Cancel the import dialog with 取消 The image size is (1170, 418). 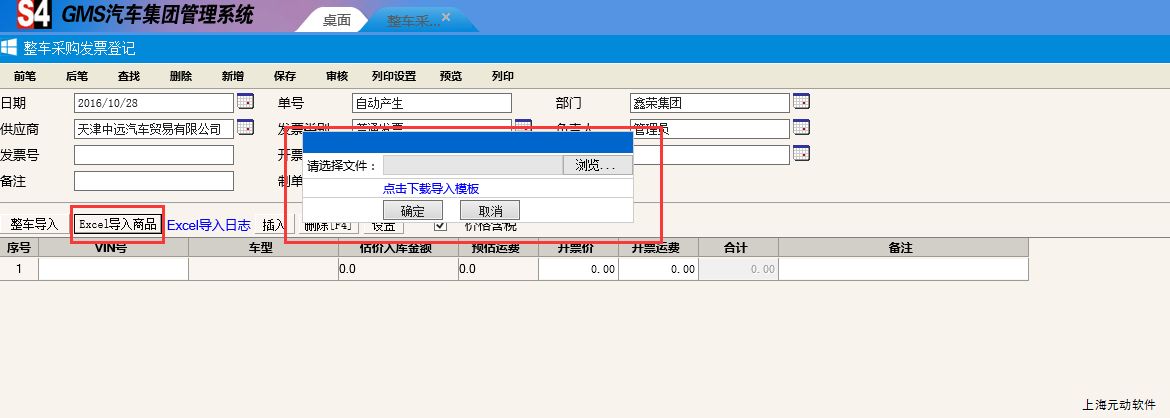point(490,211)
